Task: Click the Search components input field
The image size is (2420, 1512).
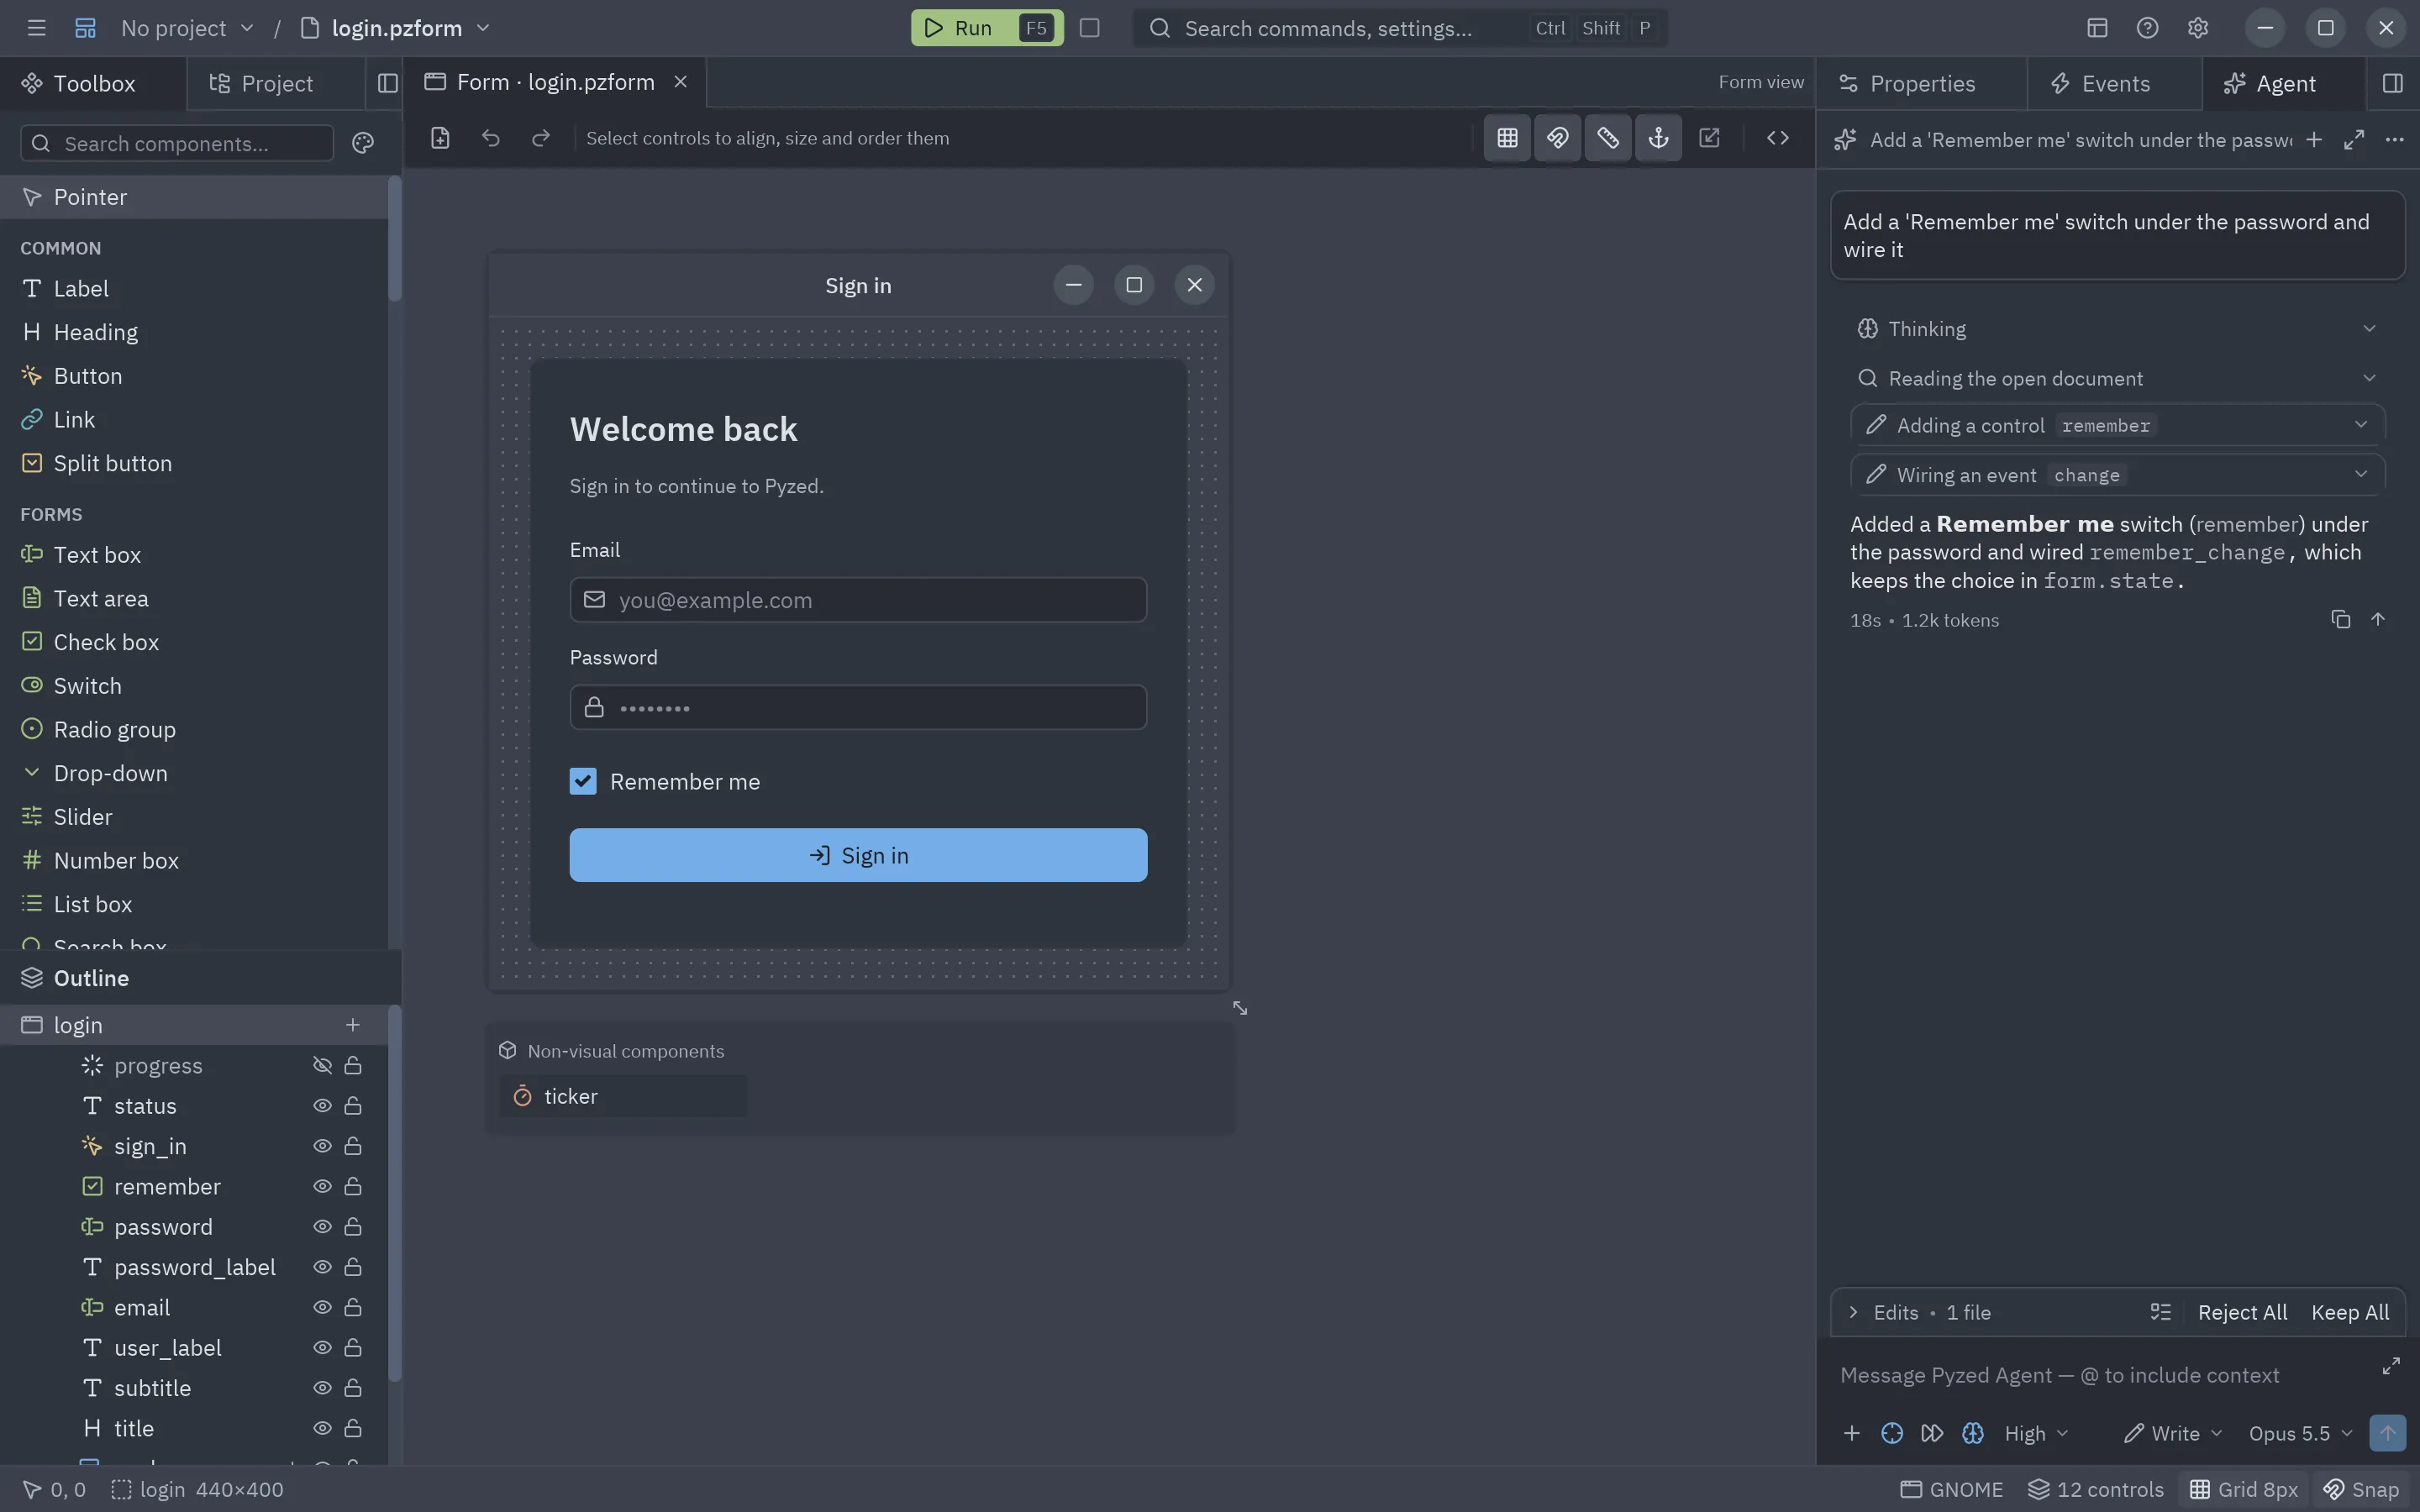Action: (178, 143)
